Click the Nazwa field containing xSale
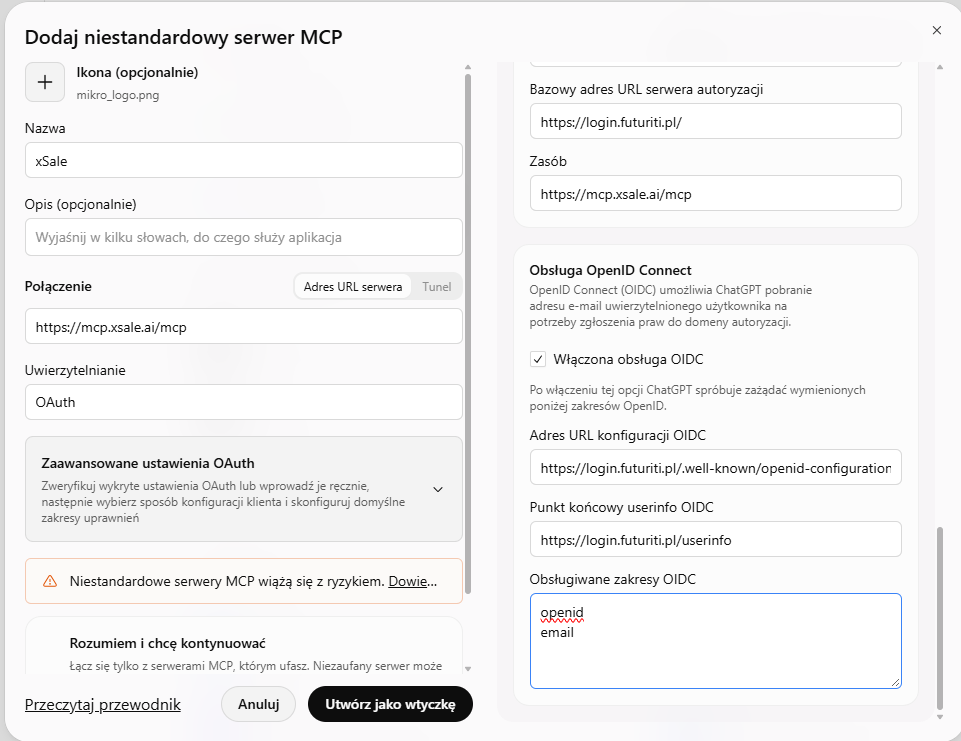Screen dimensions: 961x741 [243, 161]
